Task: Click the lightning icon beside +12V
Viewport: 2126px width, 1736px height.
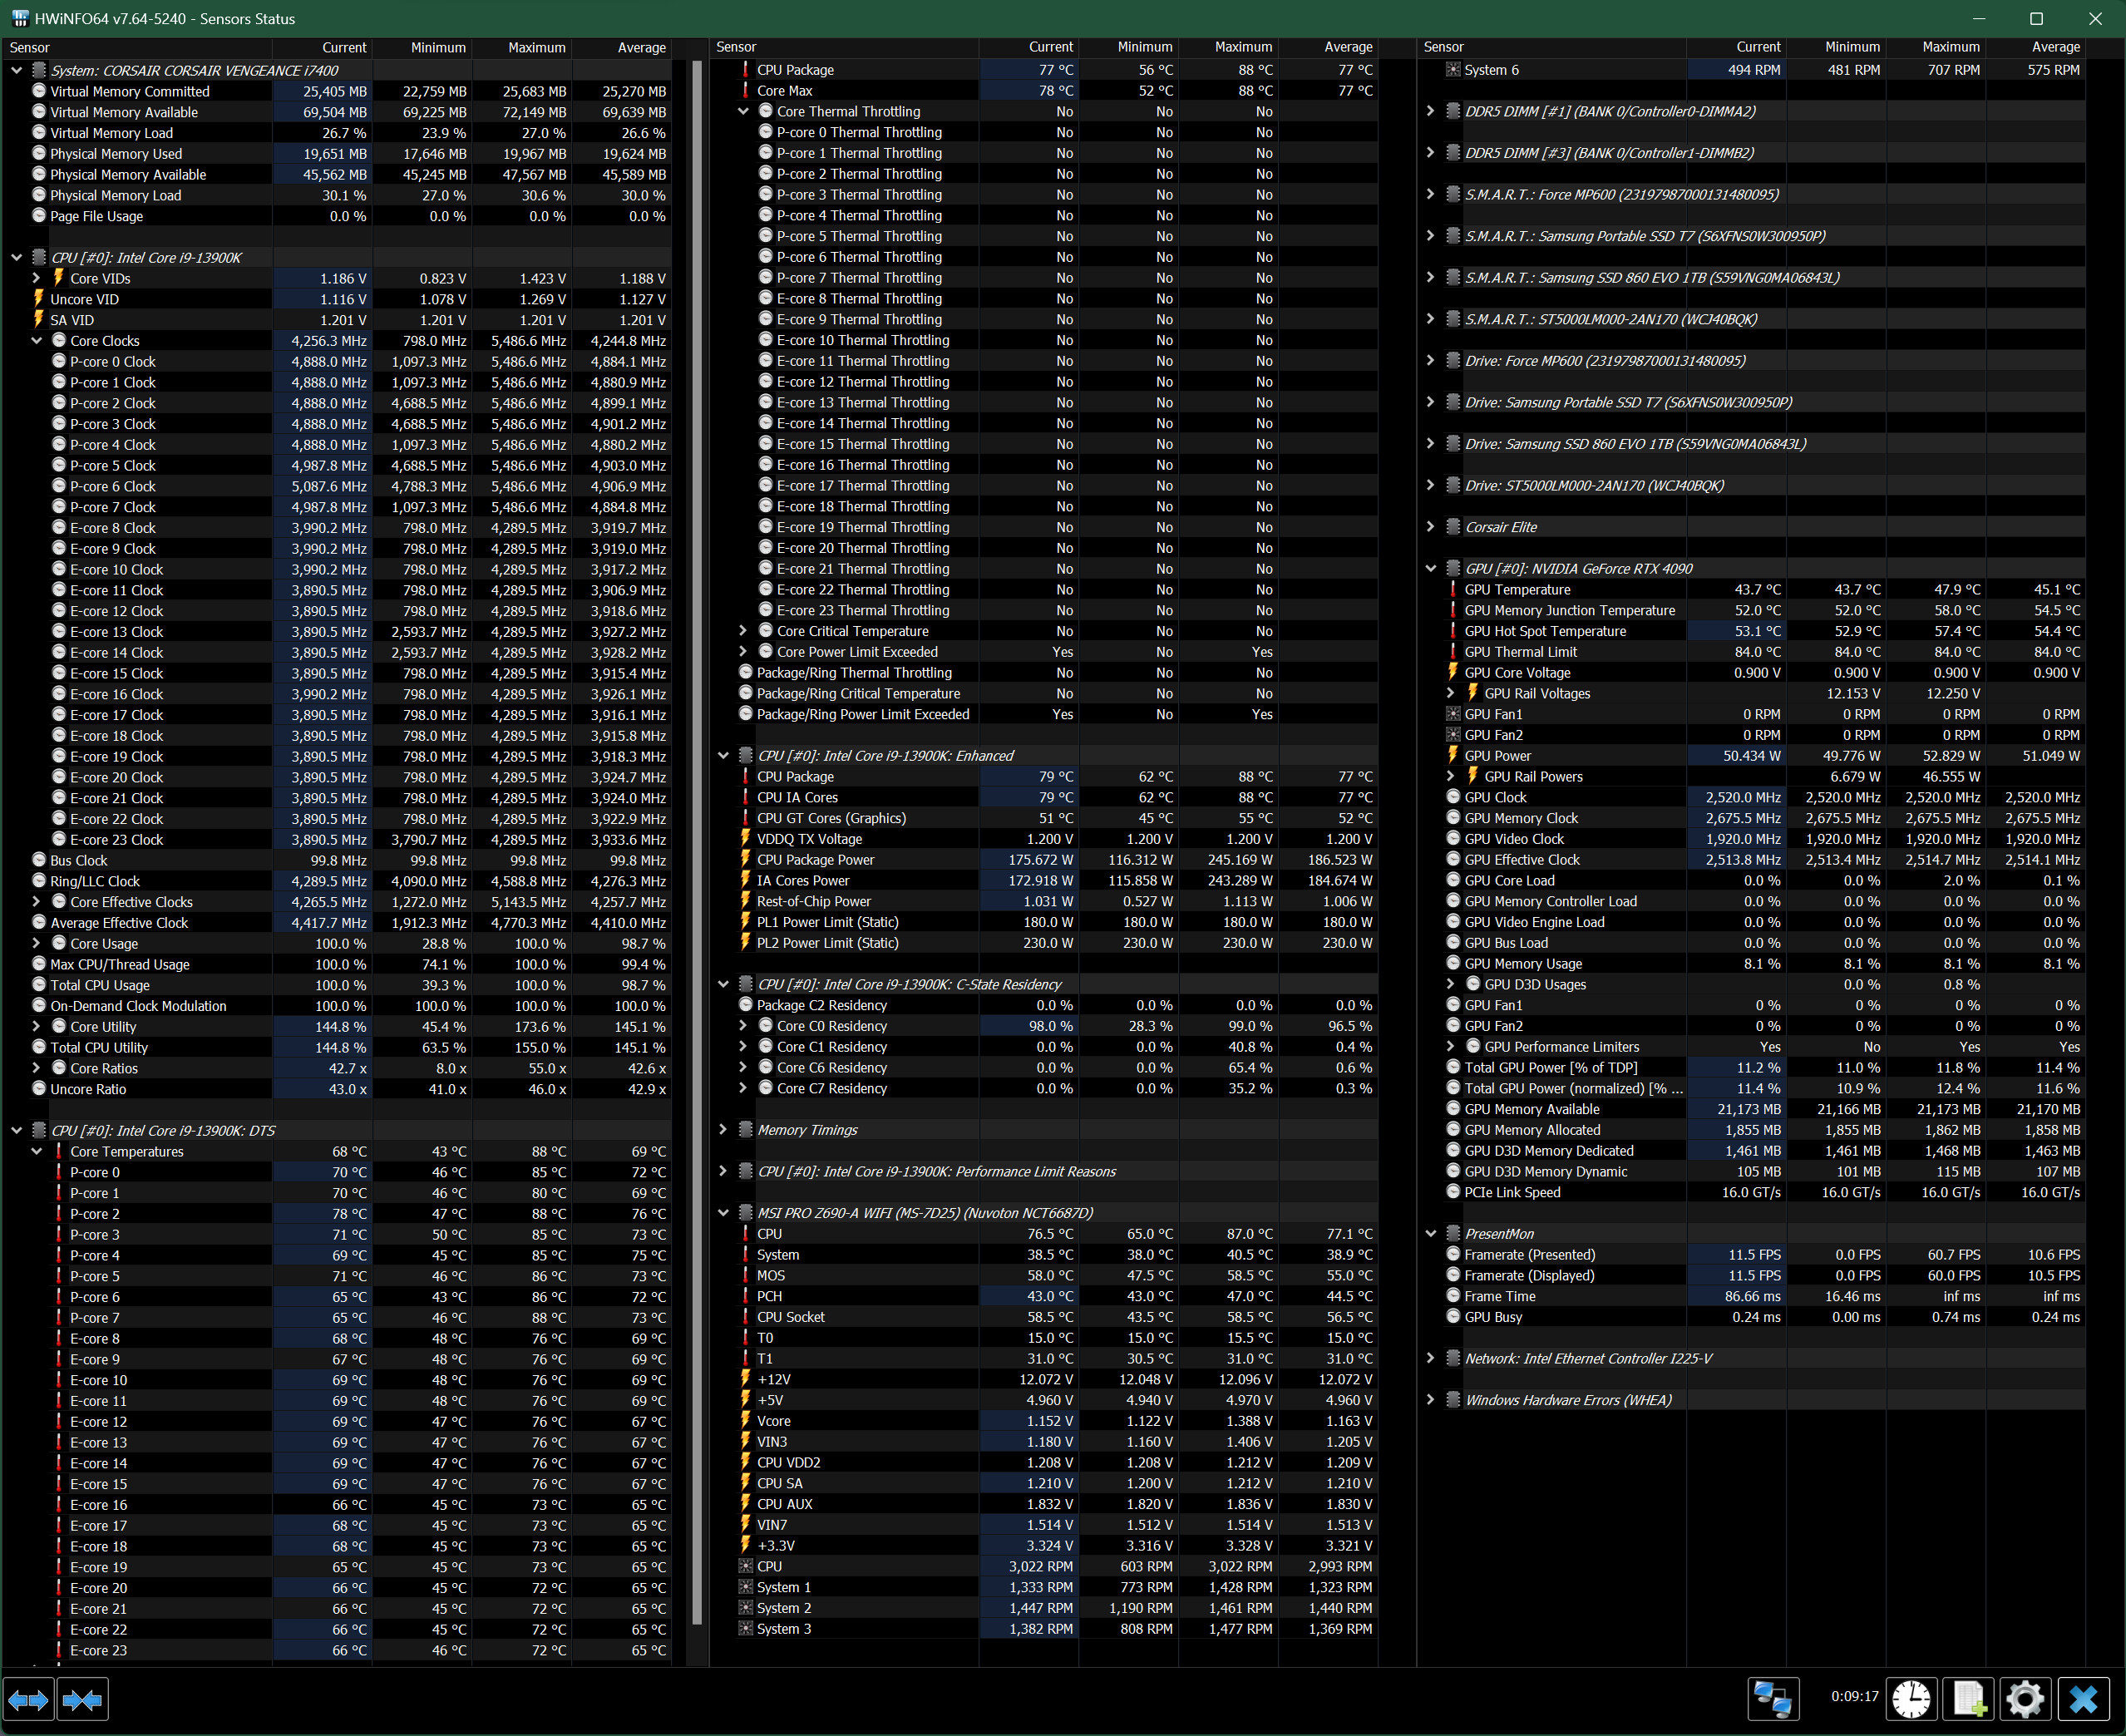Action: point(745,1379)
